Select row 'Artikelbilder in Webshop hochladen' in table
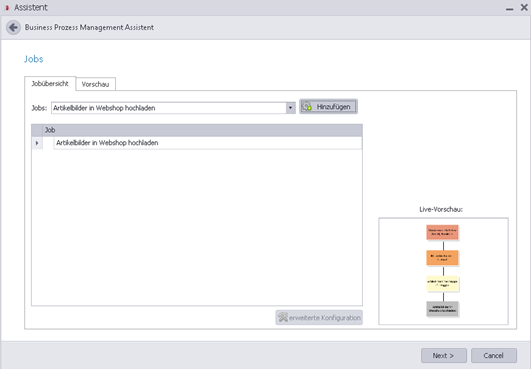The width and height of the screenshot is (531, 369). pos(207,143)
